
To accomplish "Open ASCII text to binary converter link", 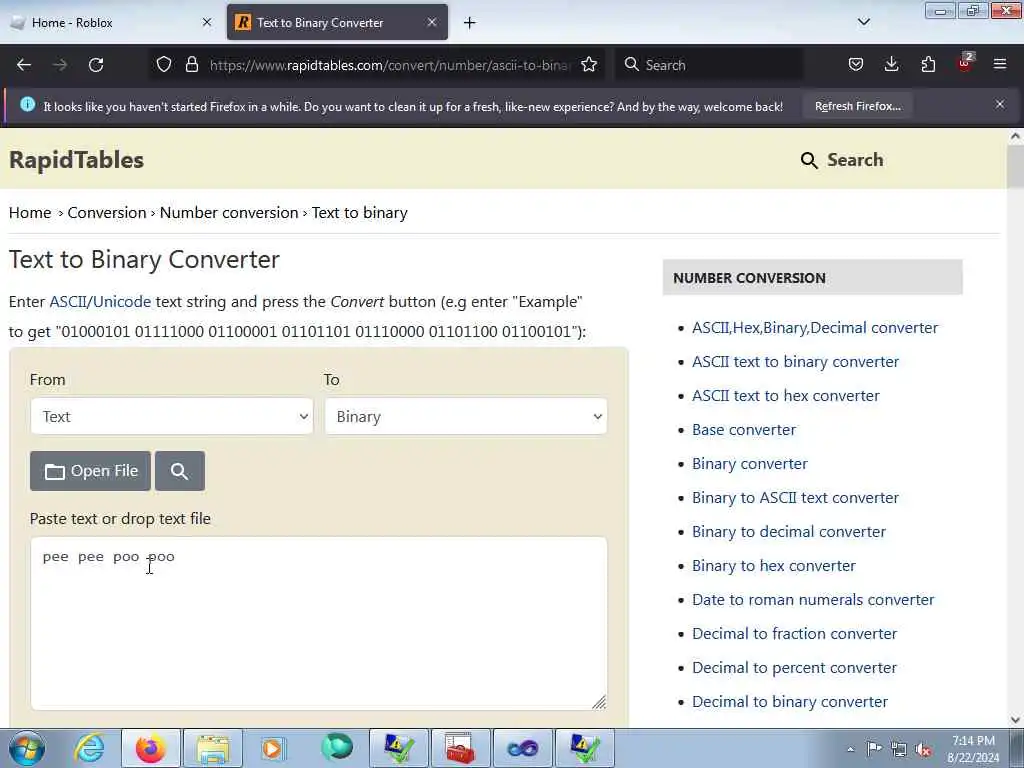I will (x=795, y=362).
